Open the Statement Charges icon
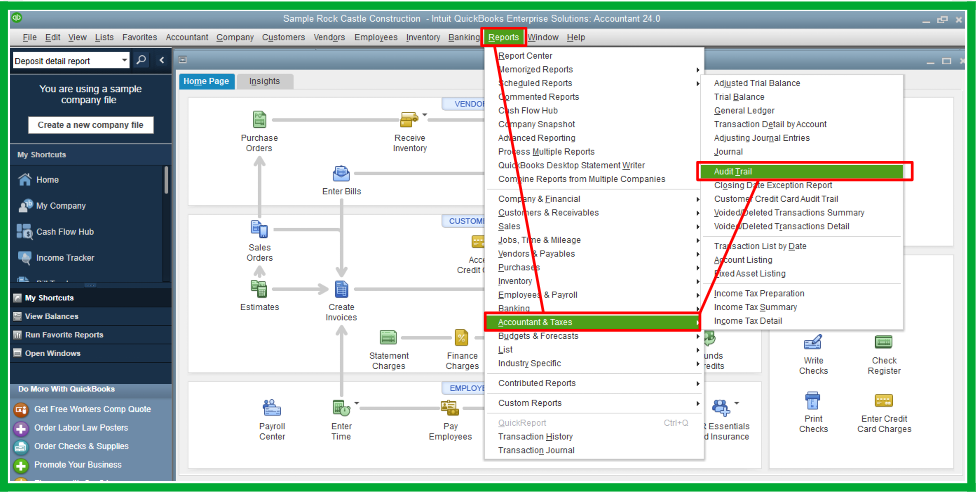 point(388,338)
